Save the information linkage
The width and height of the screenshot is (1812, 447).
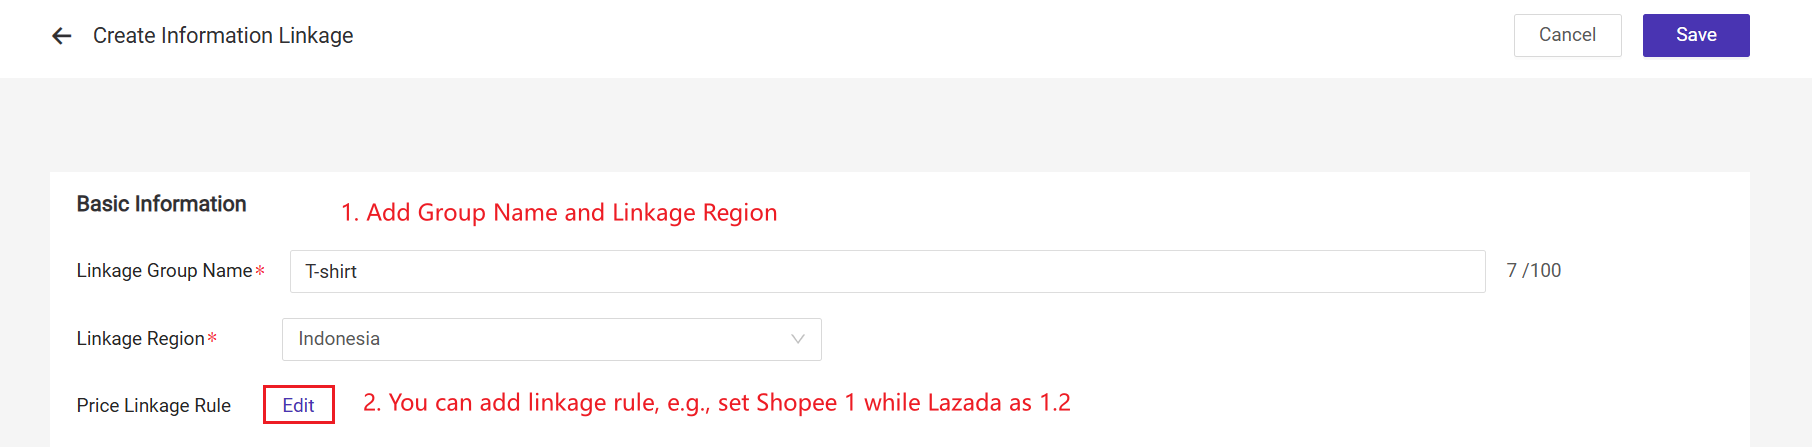[x=1696, y=35]
